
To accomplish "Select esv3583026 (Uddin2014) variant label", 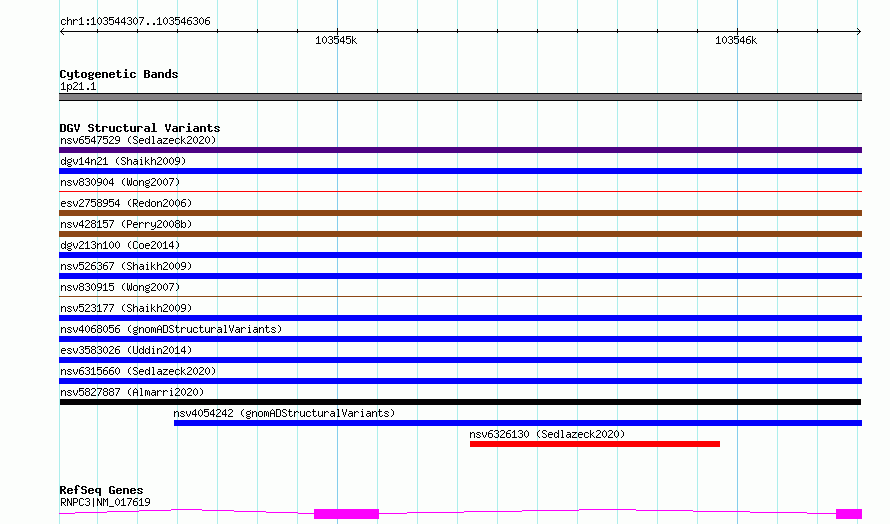I will coord(126,350).
